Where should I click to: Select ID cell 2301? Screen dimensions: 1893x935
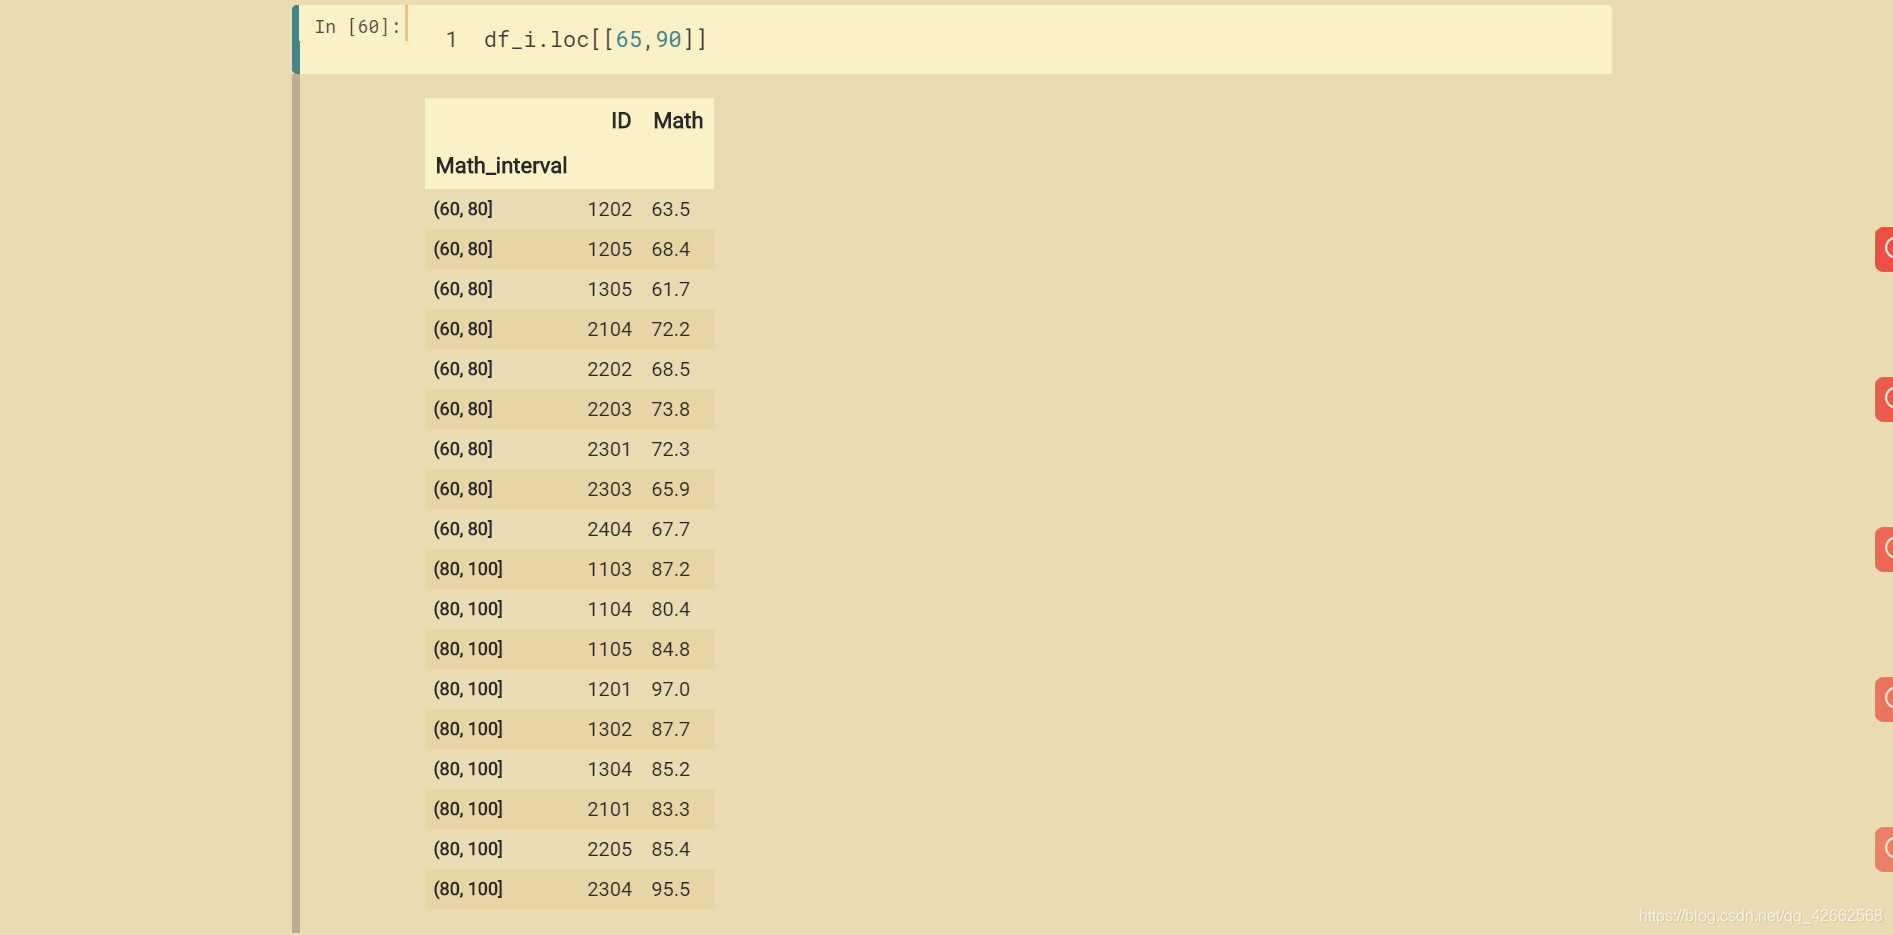(609, 449)
